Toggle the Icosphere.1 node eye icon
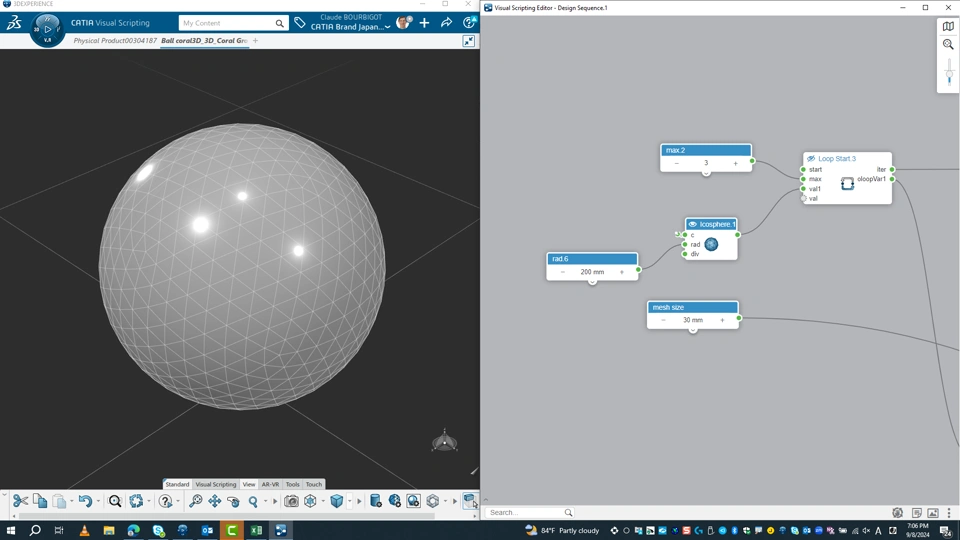Image resolution: width=960 pixels, height=540 pixels. point(692,224)
